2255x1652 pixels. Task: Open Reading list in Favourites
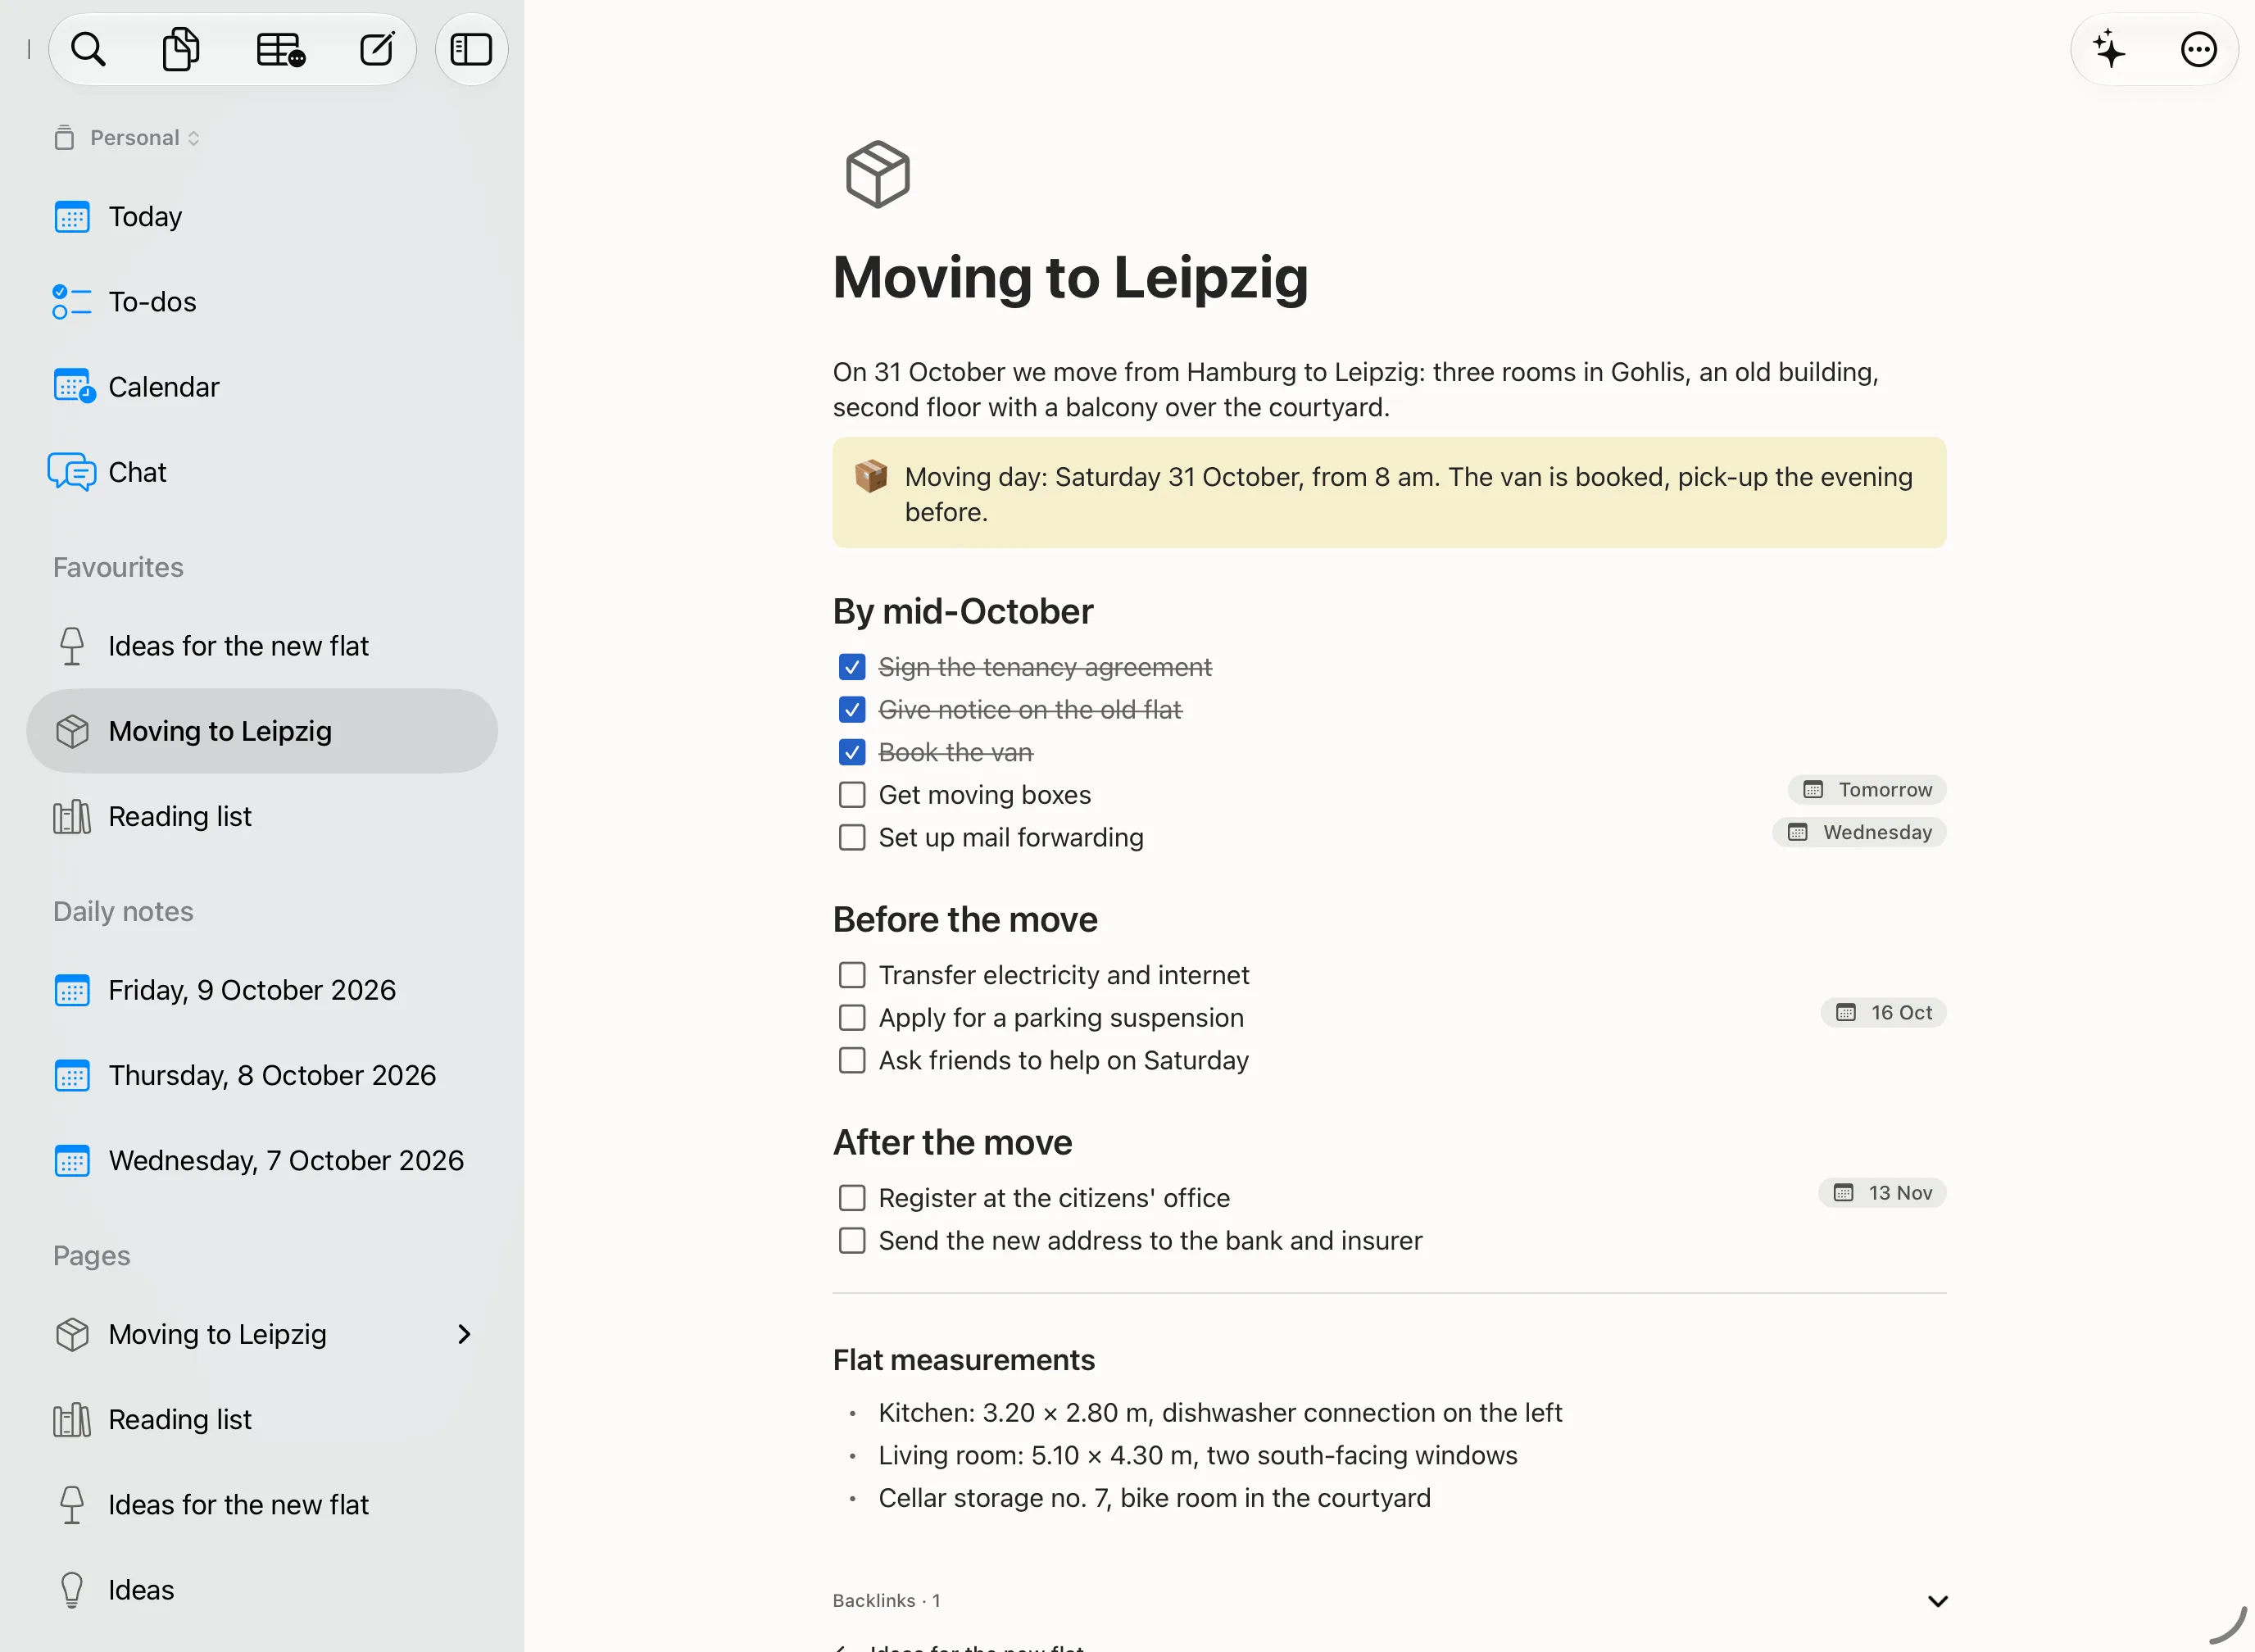click(x=262, y=816)
